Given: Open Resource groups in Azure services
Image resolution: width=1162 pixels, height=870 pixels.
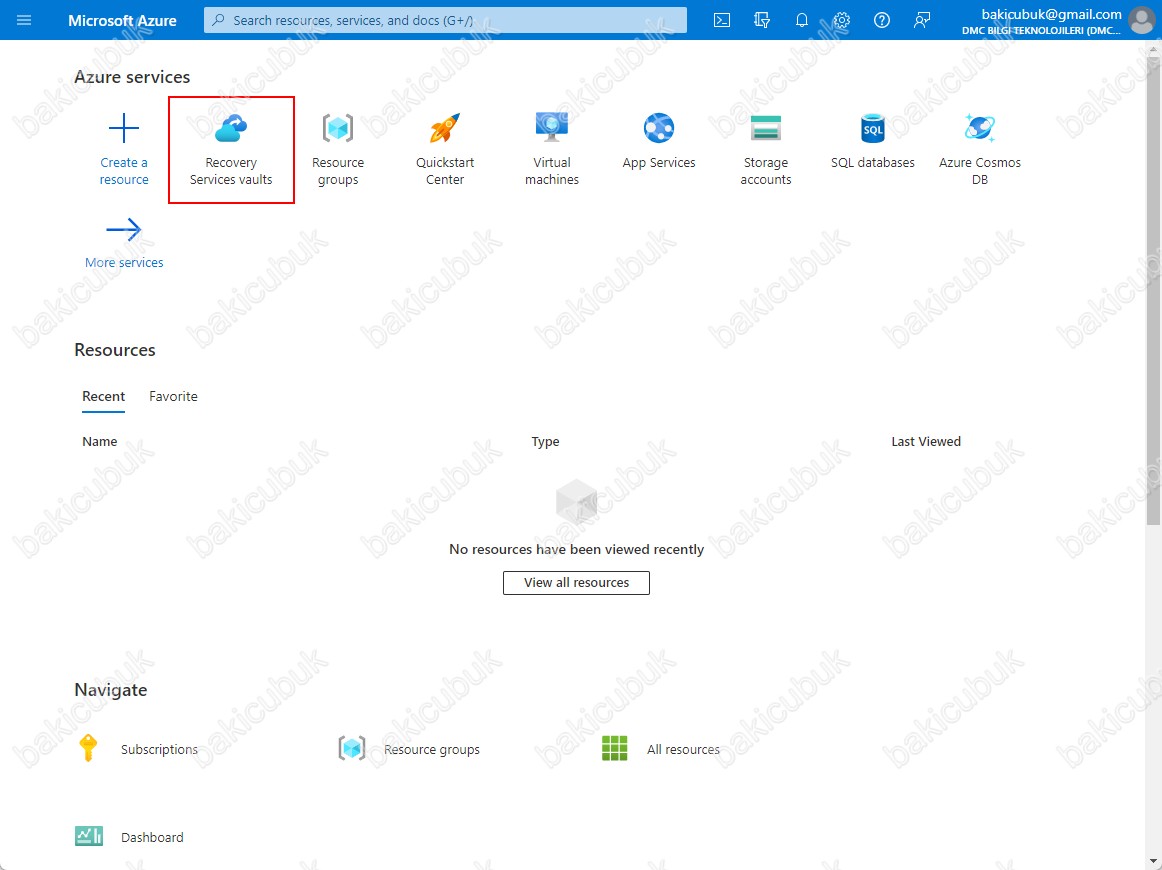Looking at the screenshot, I should [338, 149].
